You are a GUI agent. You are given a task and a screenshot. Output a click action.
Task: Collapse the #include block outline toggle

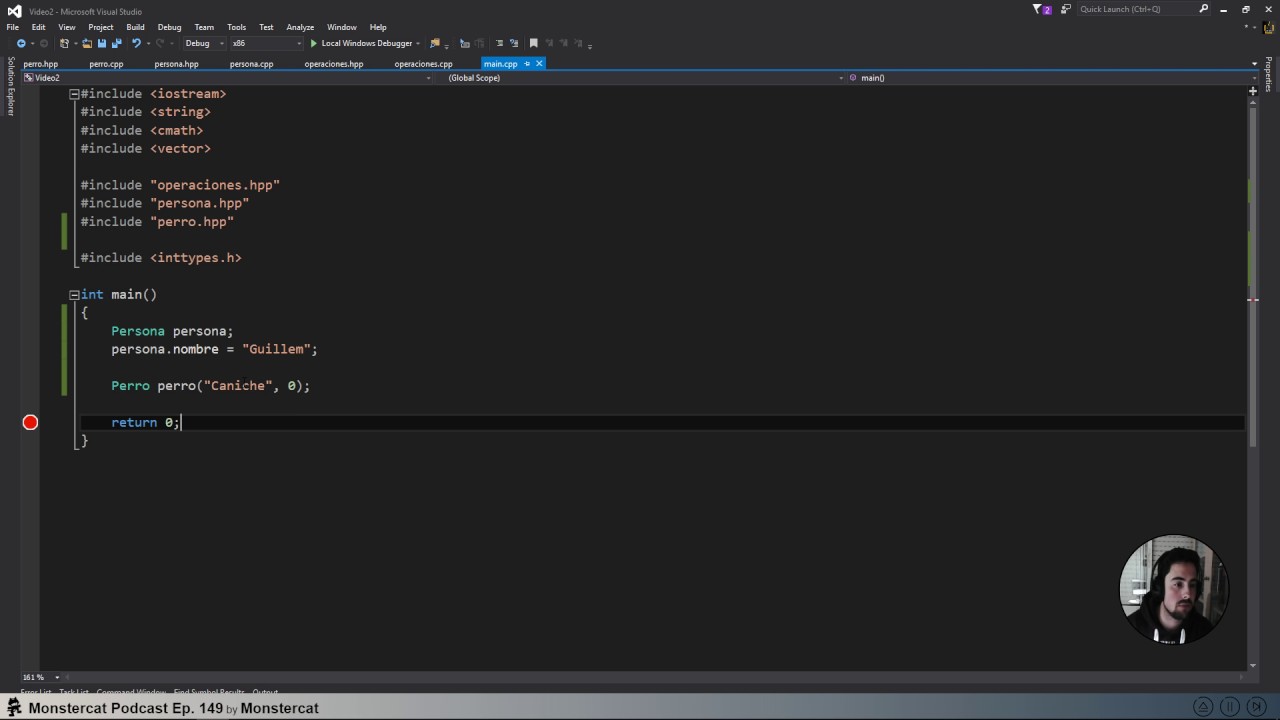click(74, 94)
